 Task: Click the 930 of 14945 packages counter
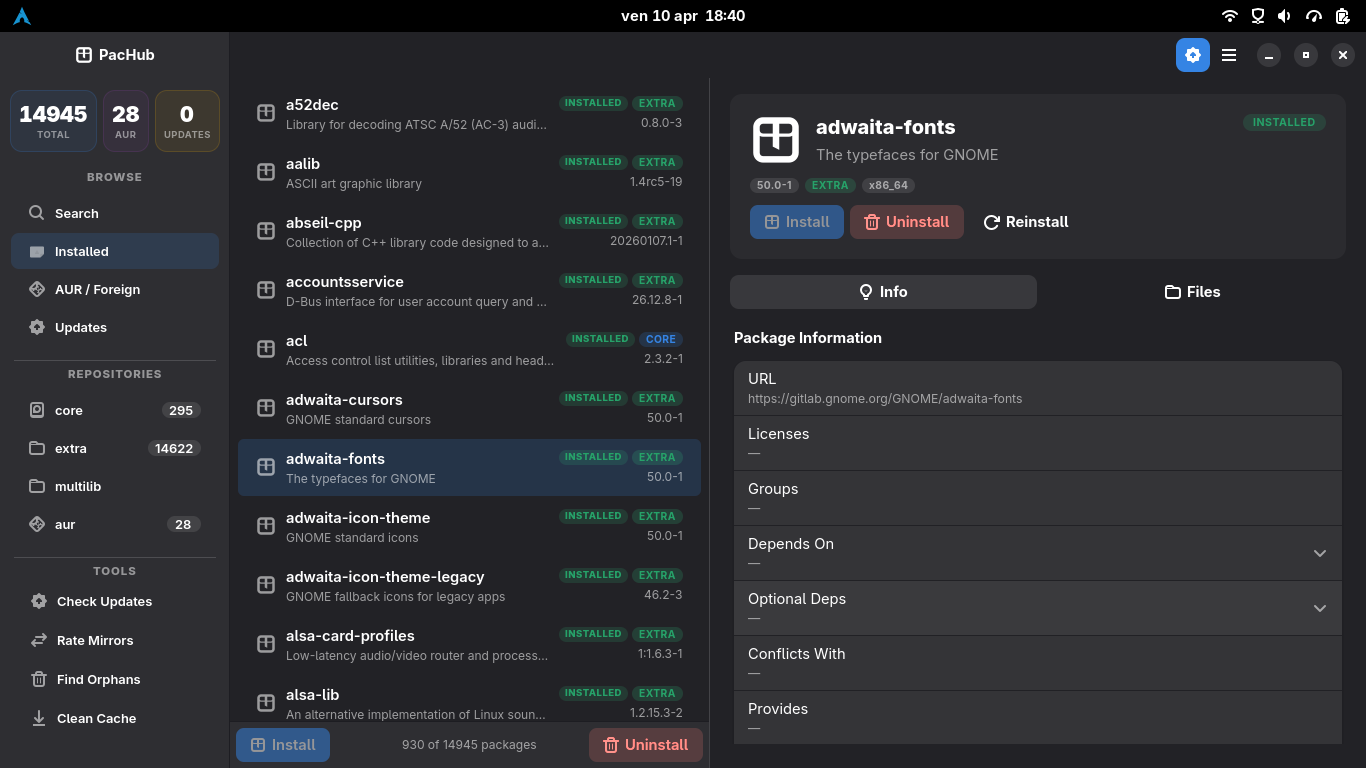469,745
